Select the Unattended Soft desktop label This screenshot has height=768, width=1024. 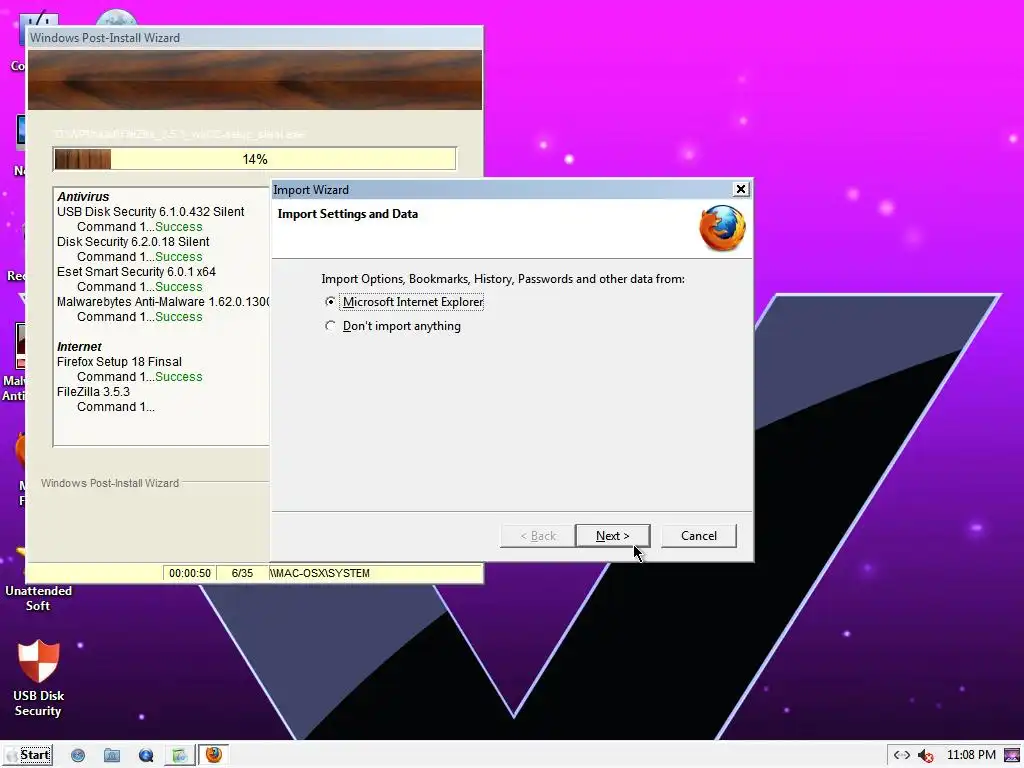[x=39, y=598]
